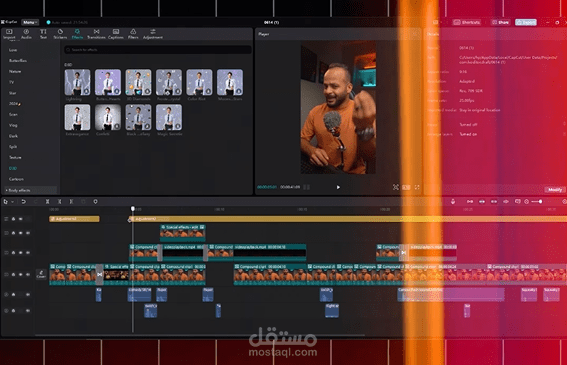567x365 pixels.
Task: Toggle the auto snapping icon
Action: (x=482, y=201)
